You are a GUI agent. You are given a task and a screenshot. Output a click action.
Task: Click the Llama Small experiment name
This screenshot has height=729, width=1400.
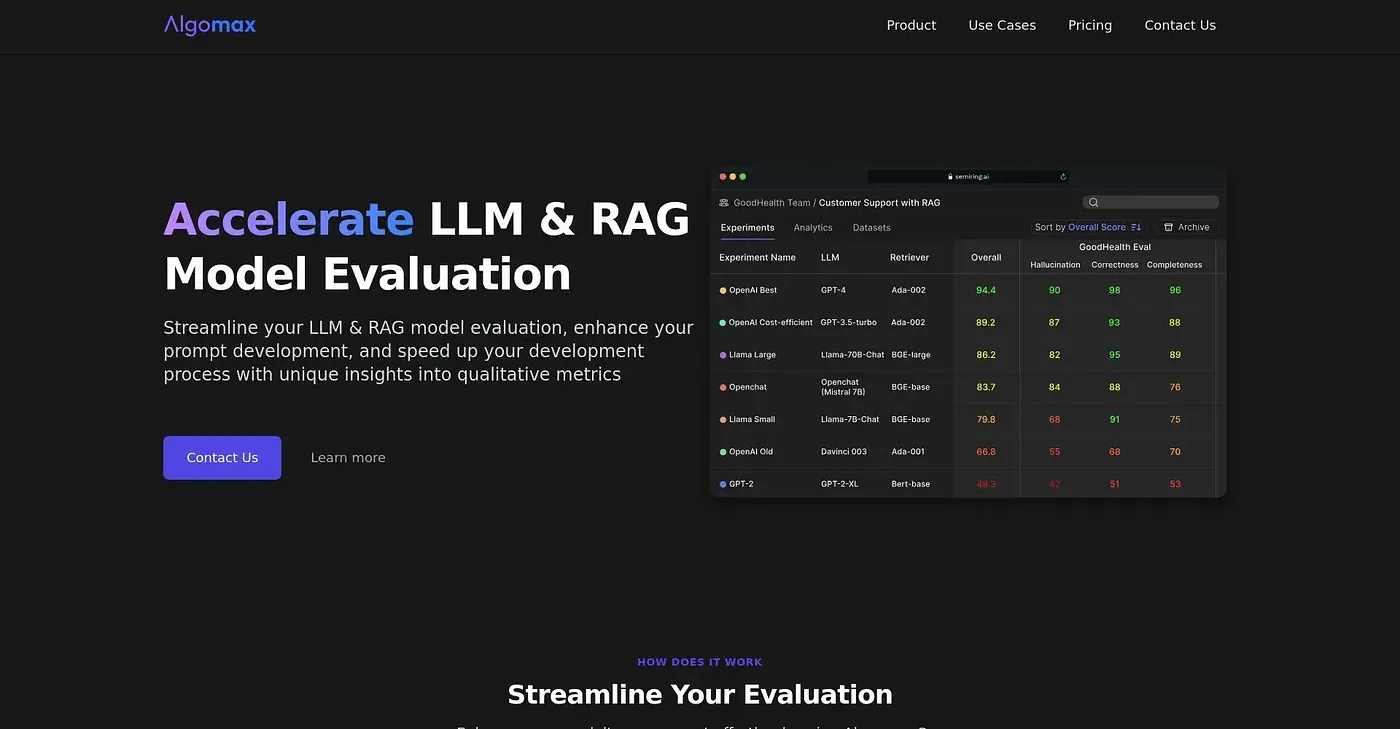tap(752, 420)
